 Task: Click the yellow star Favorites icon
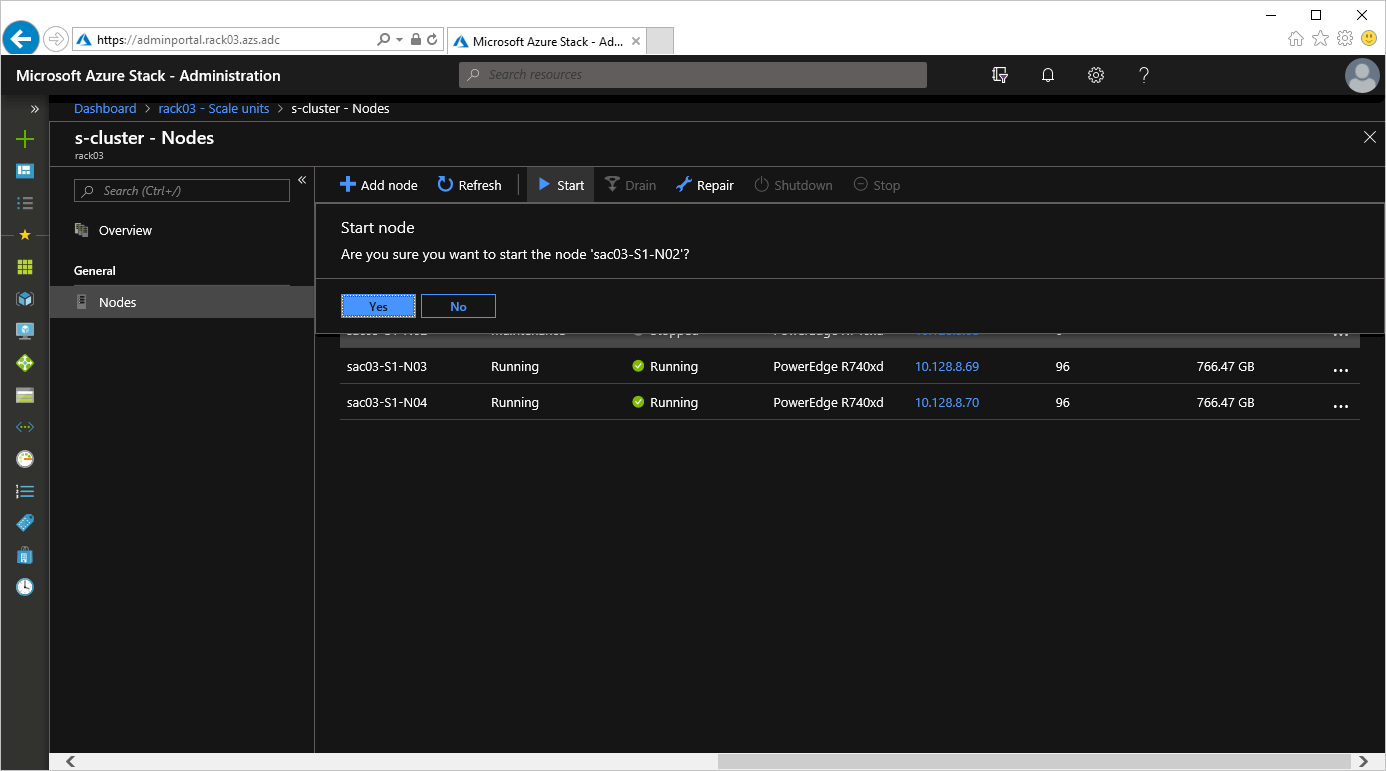(x=25, y=235)
